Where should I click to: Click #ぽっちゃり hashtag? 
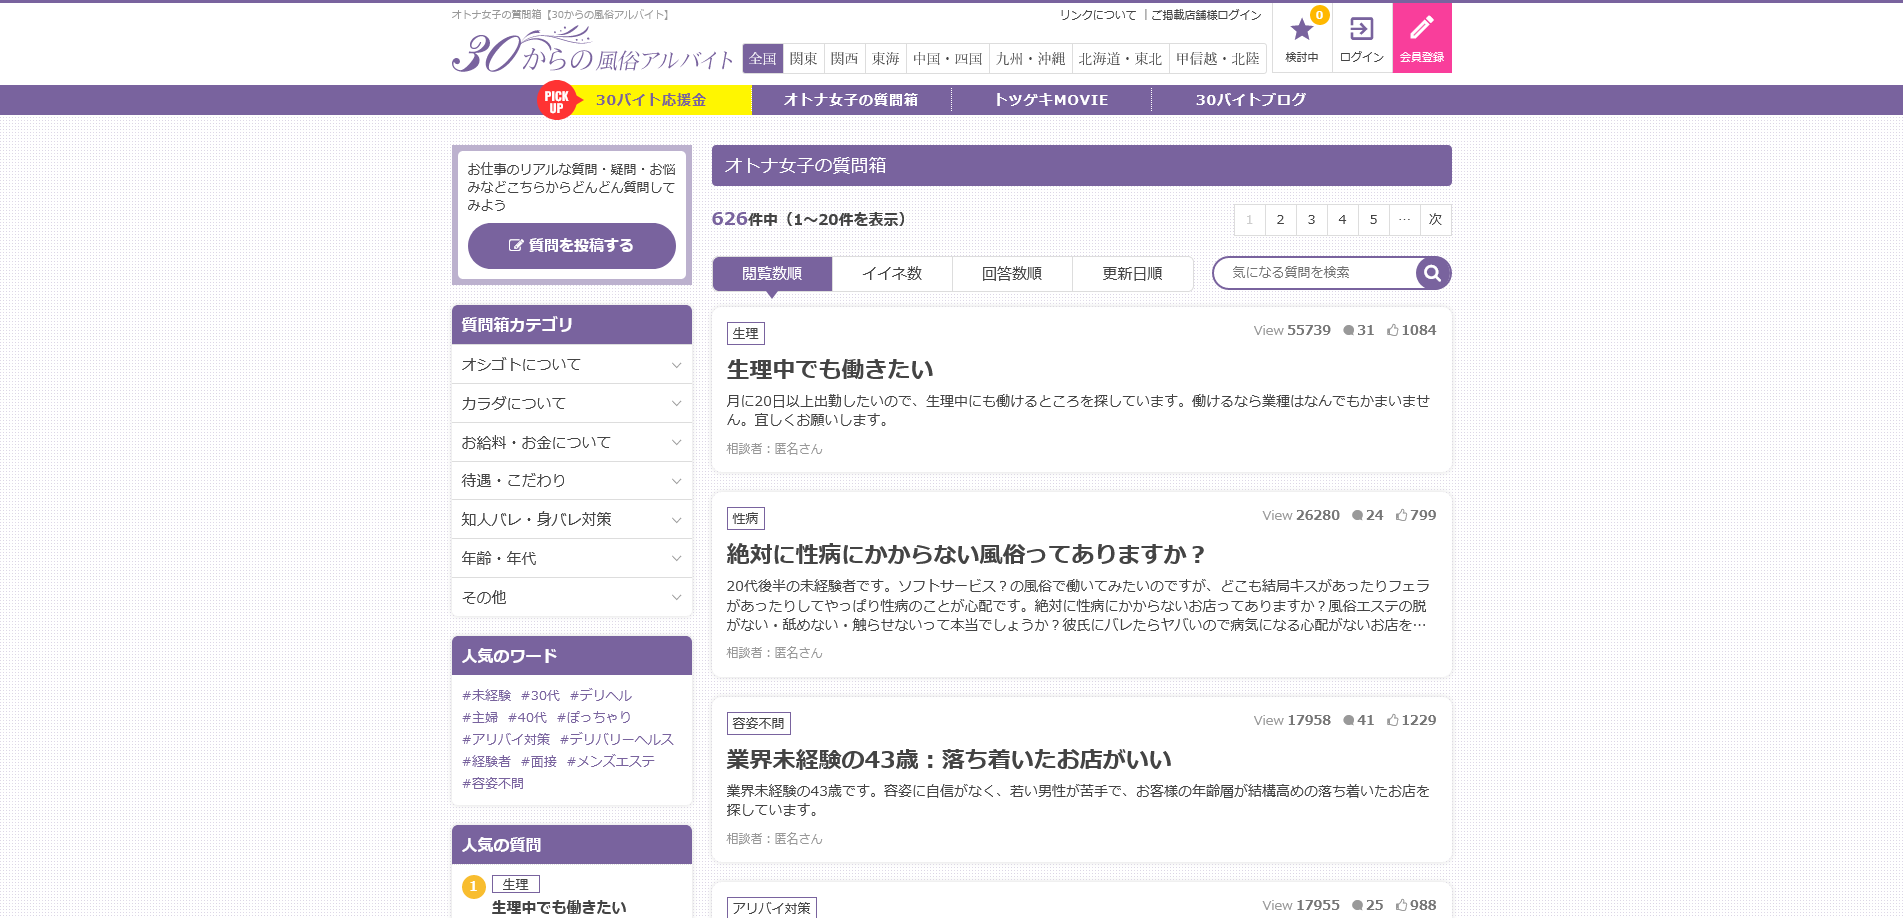pyautogui.click(x=594, y=718)
